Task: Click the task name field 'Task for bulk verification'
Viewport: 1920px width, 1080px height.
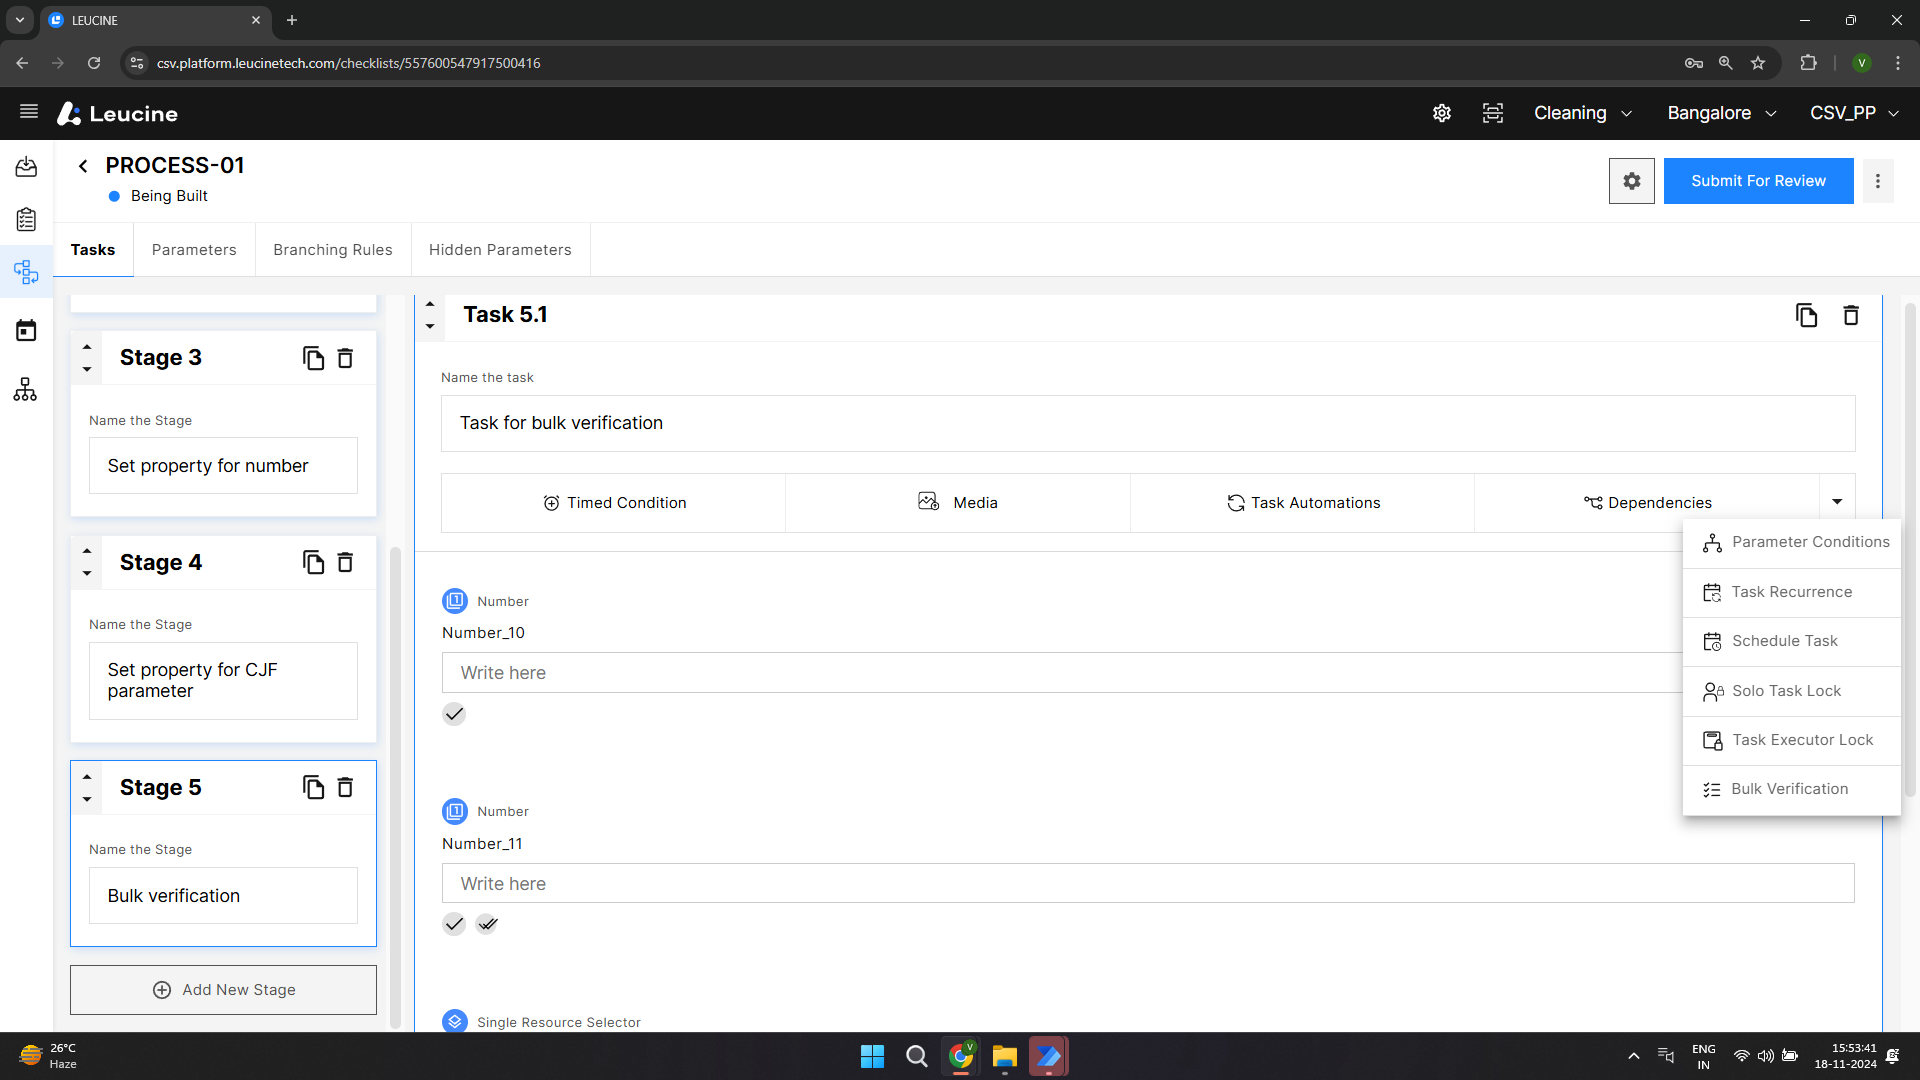Action: point(1148,423)
